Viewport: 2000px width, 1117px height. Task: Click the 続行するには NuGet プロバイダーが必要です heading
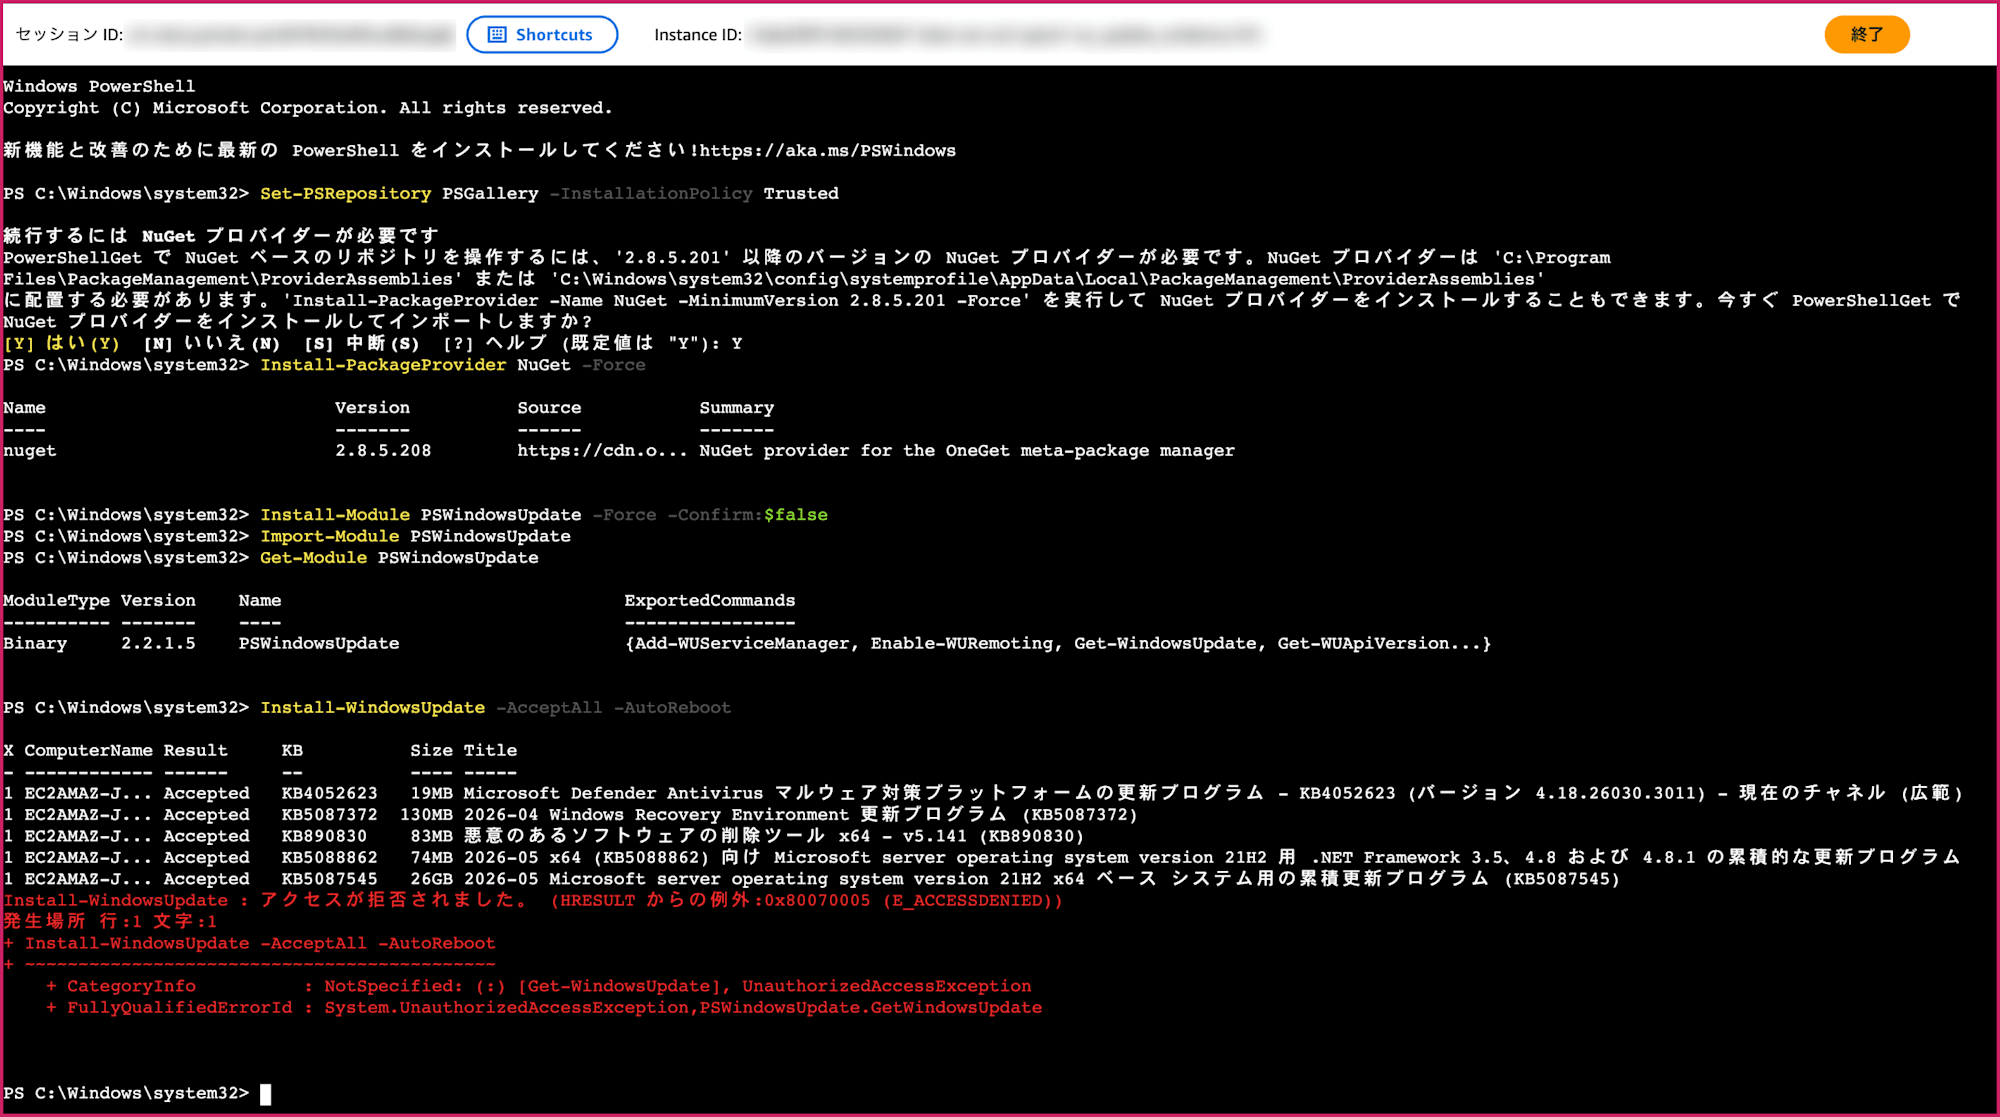click(221, 236)
